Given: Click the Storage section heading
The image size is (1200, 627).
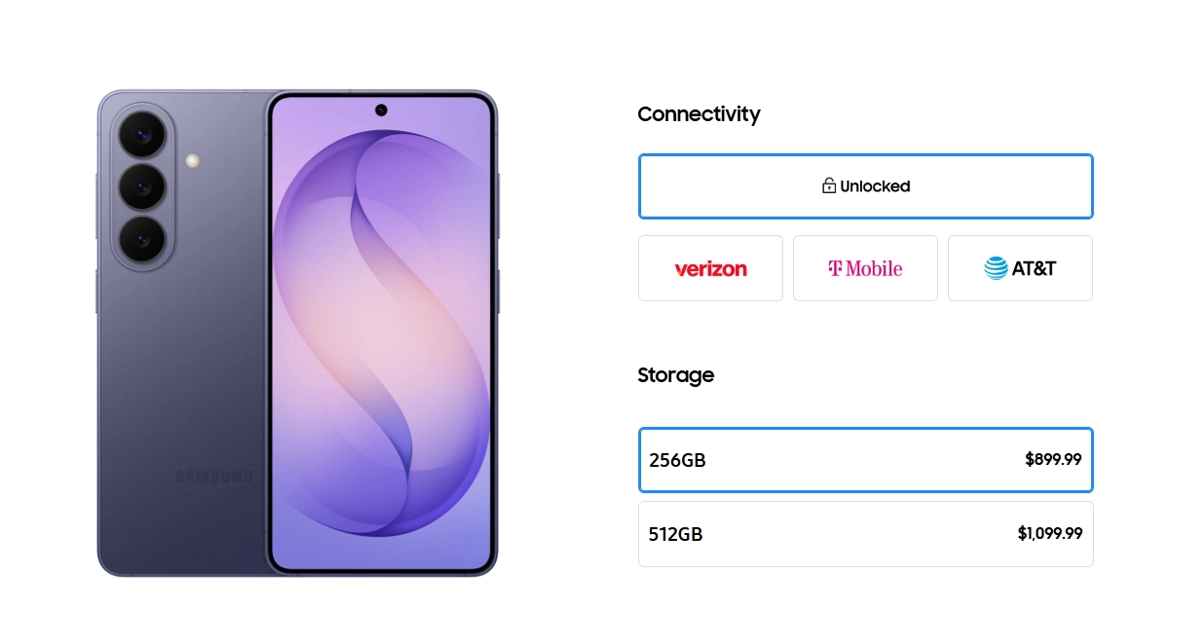Looking at the screenshot, I should (675, 375).
